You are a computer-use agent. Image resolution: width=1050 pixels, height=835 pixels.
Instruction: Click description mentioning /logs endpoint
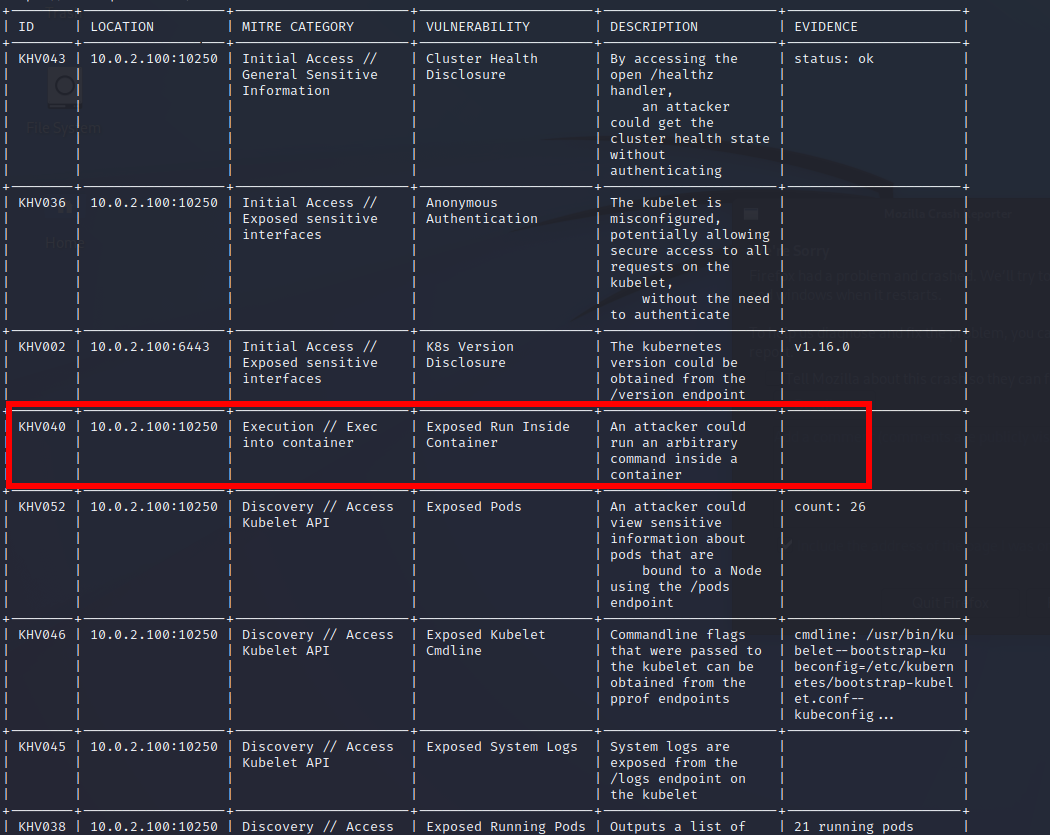tap(678, 771)
